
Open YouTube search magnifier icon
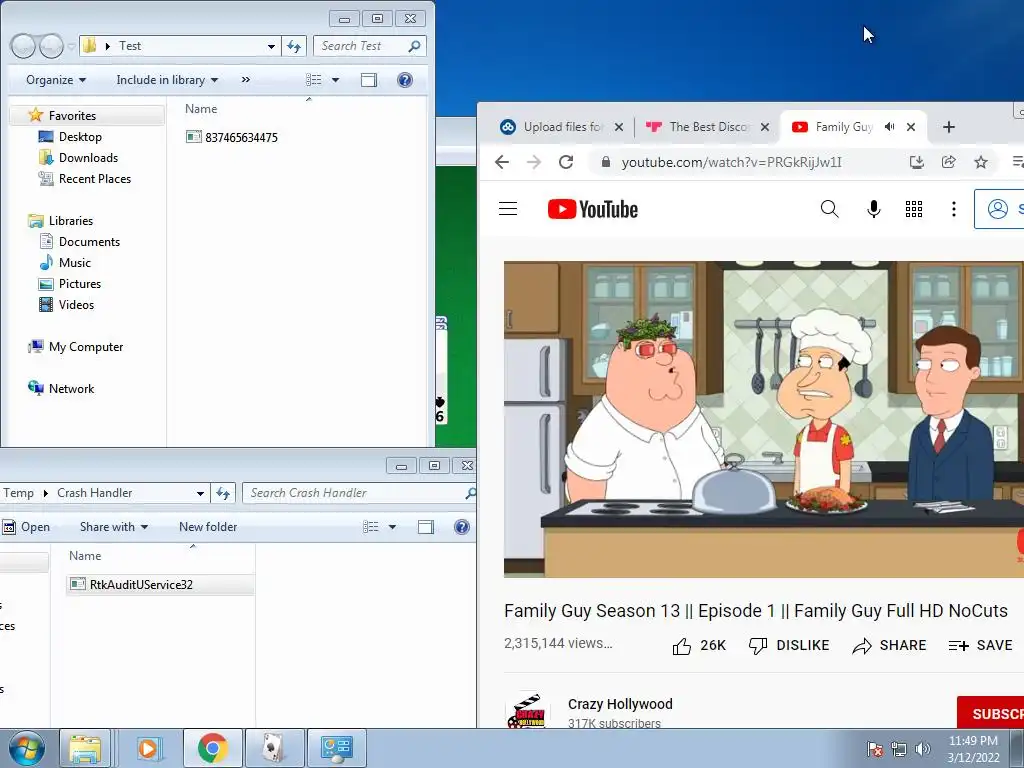coord(829,209)
